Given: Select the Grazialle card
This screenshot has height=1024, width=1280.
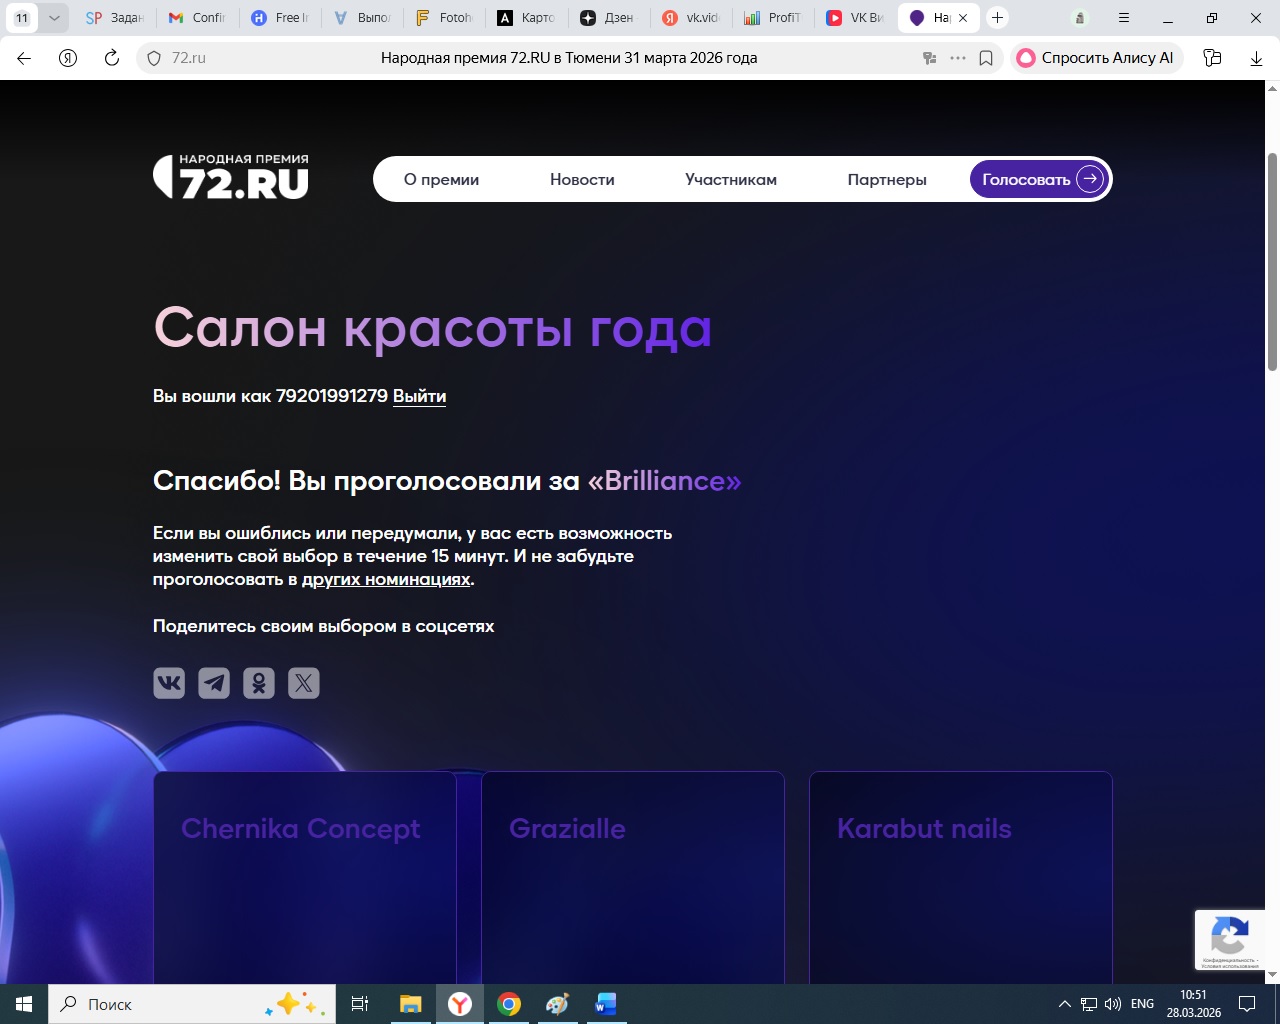Looking at the screenshot, I should coord(633,877).
